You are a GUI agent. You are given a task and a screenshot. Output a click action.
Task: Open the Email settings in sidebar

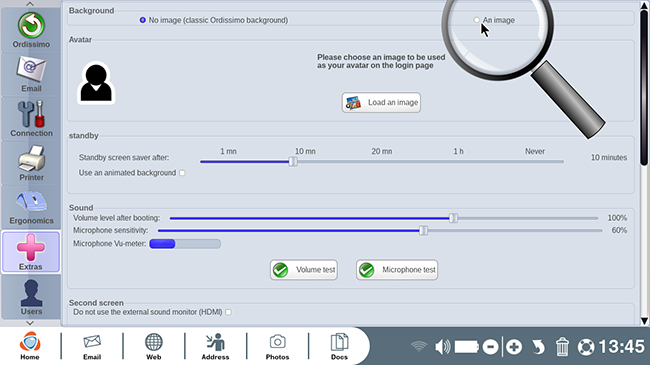(x=31, y=75)
